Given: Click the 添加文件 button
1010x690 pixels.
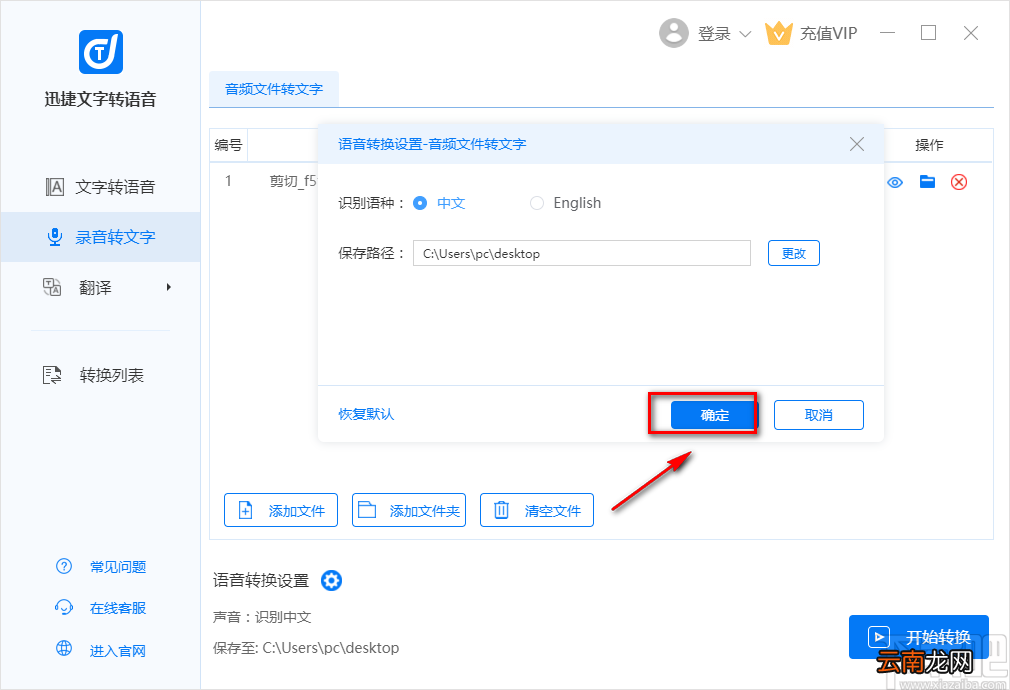Looking at the screenshot, I should 281,510.
